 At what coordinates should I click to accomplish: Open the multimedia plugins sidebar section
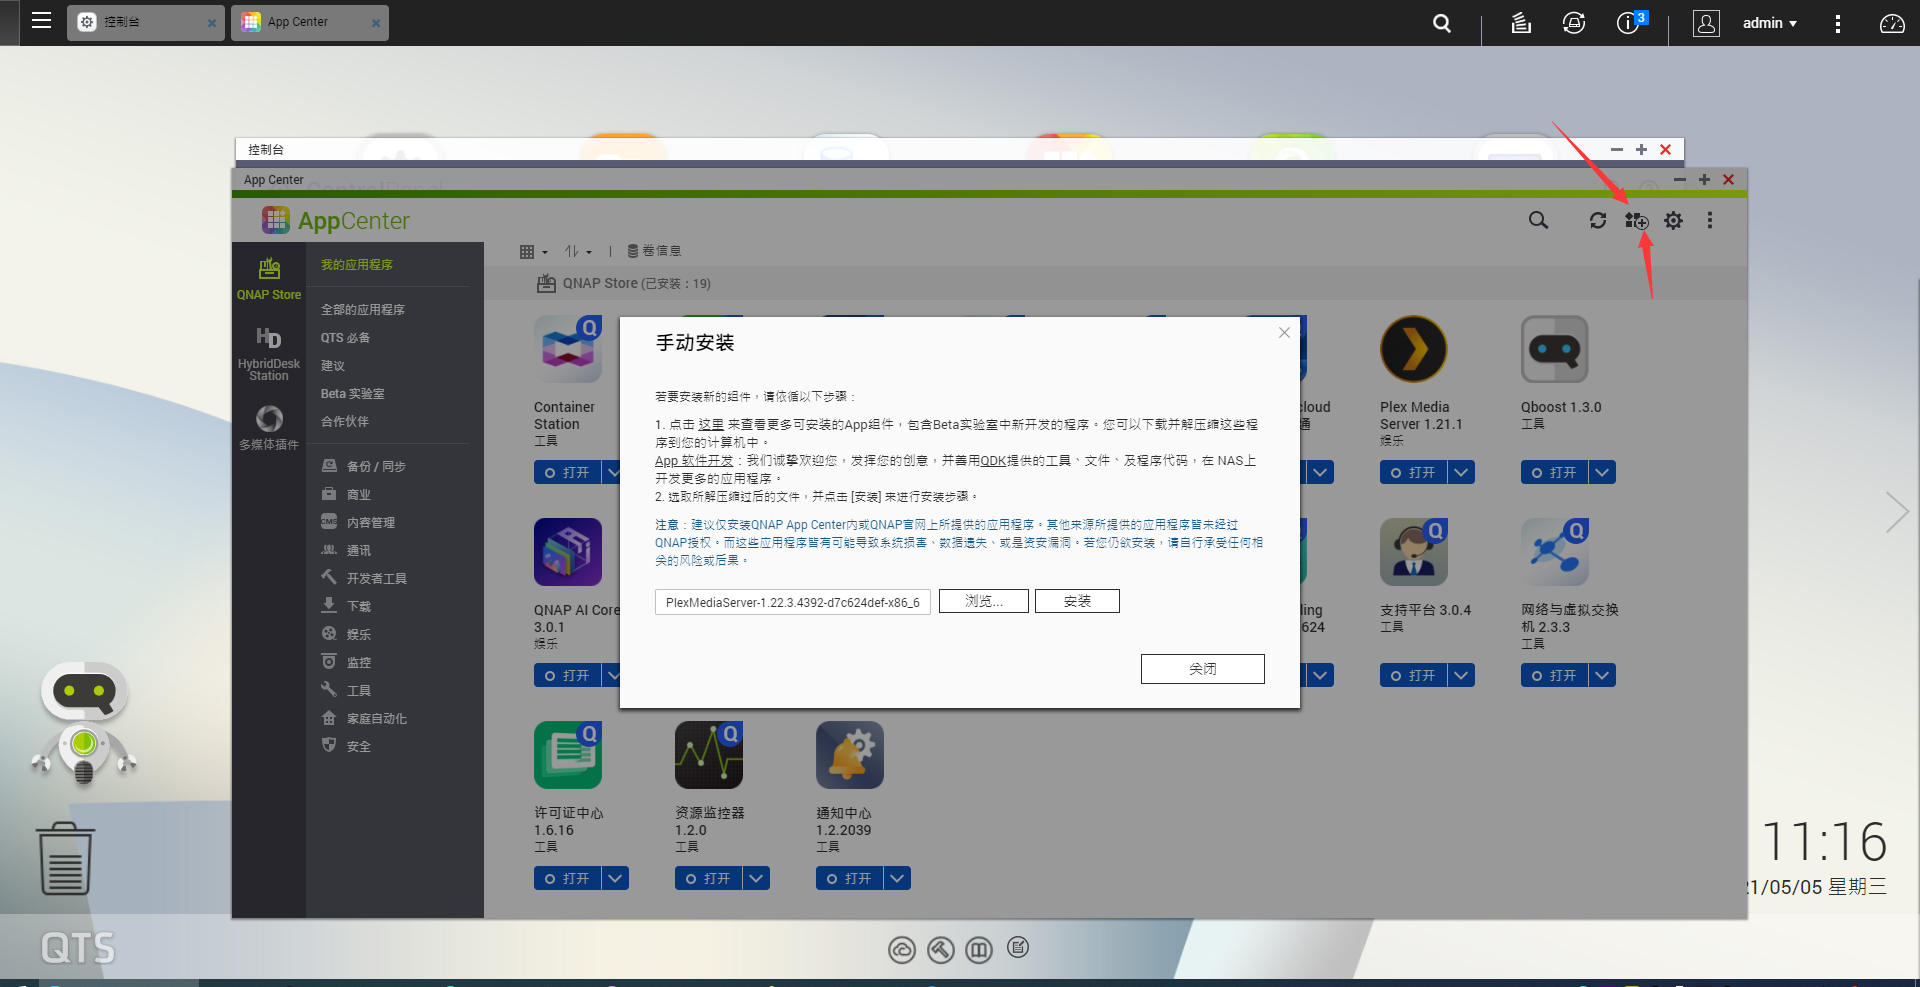(268, 428)
